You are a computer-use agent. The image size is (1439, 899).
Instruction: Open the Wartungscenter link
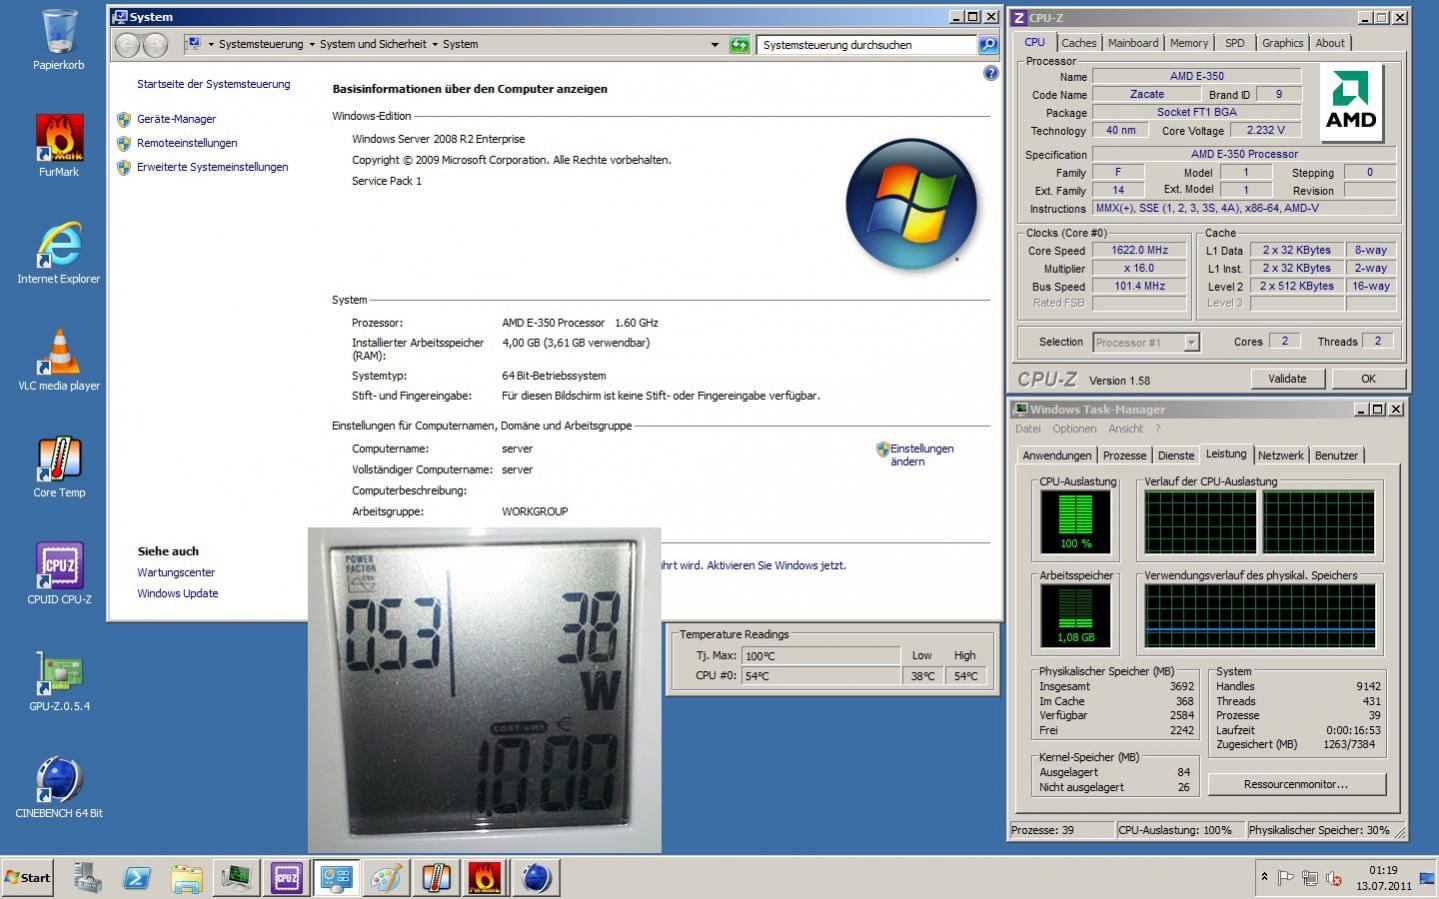click(176, 573)
